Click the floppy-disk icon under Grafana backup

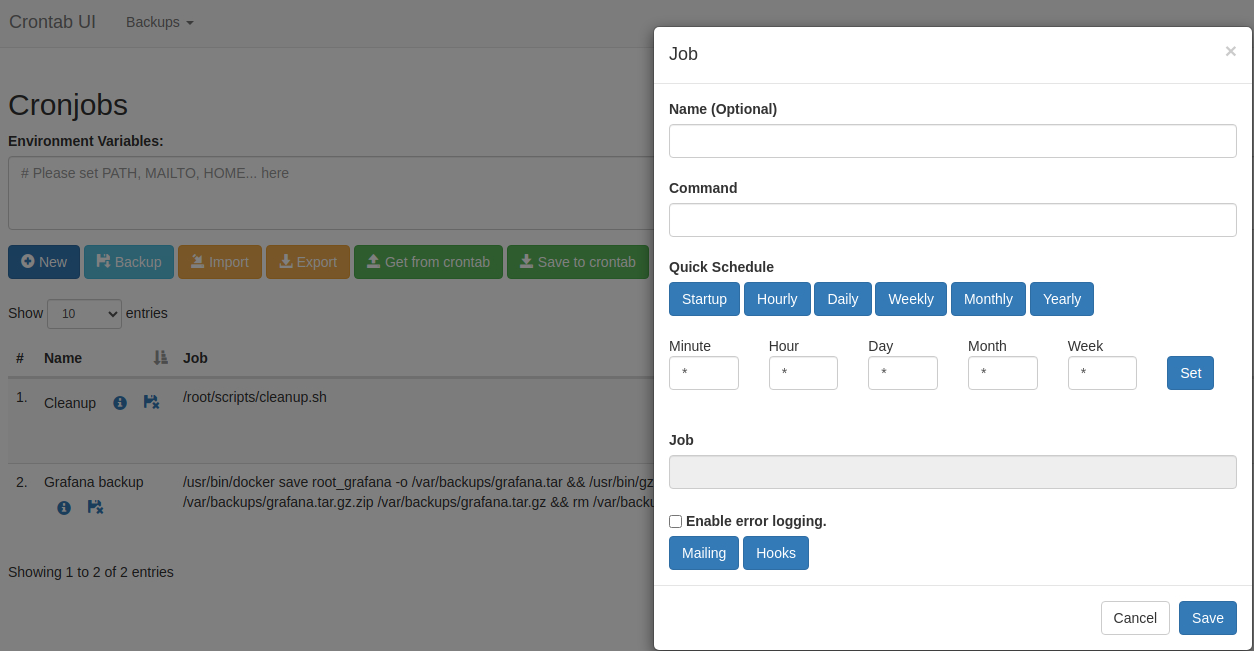[95, 507]
